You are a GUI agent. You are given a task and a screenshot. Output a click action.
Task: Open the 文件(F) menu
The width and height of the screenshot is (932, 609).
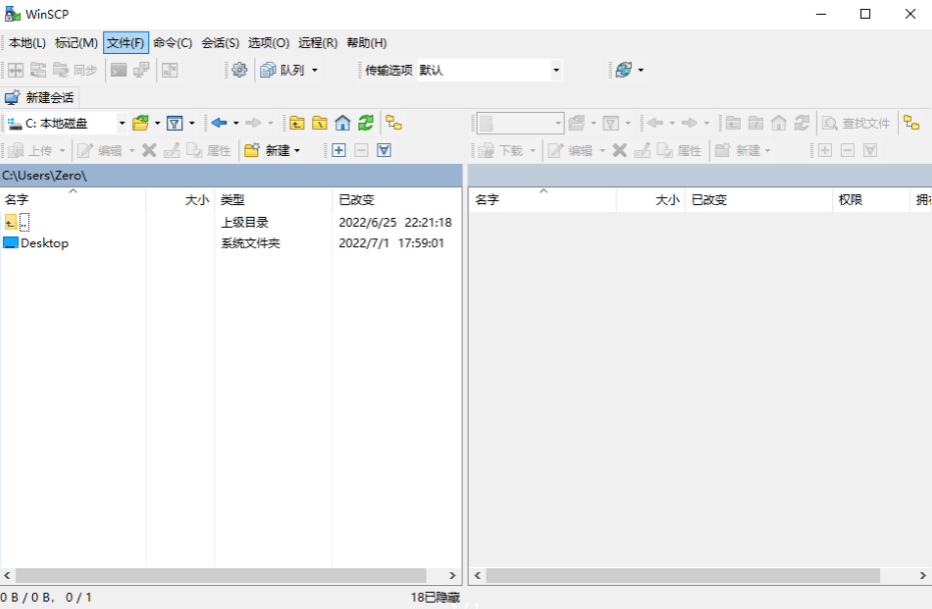(125, 43)
